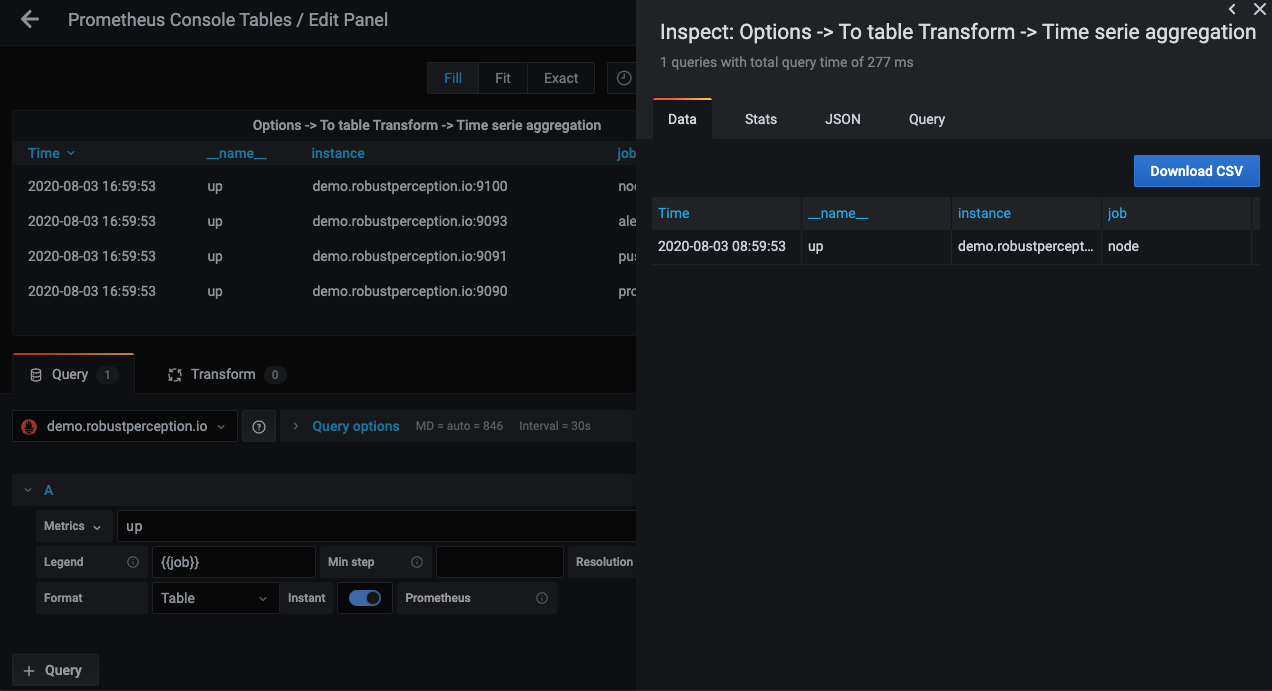
Task: Select the Exact display mode
Action: pos(561,78)
